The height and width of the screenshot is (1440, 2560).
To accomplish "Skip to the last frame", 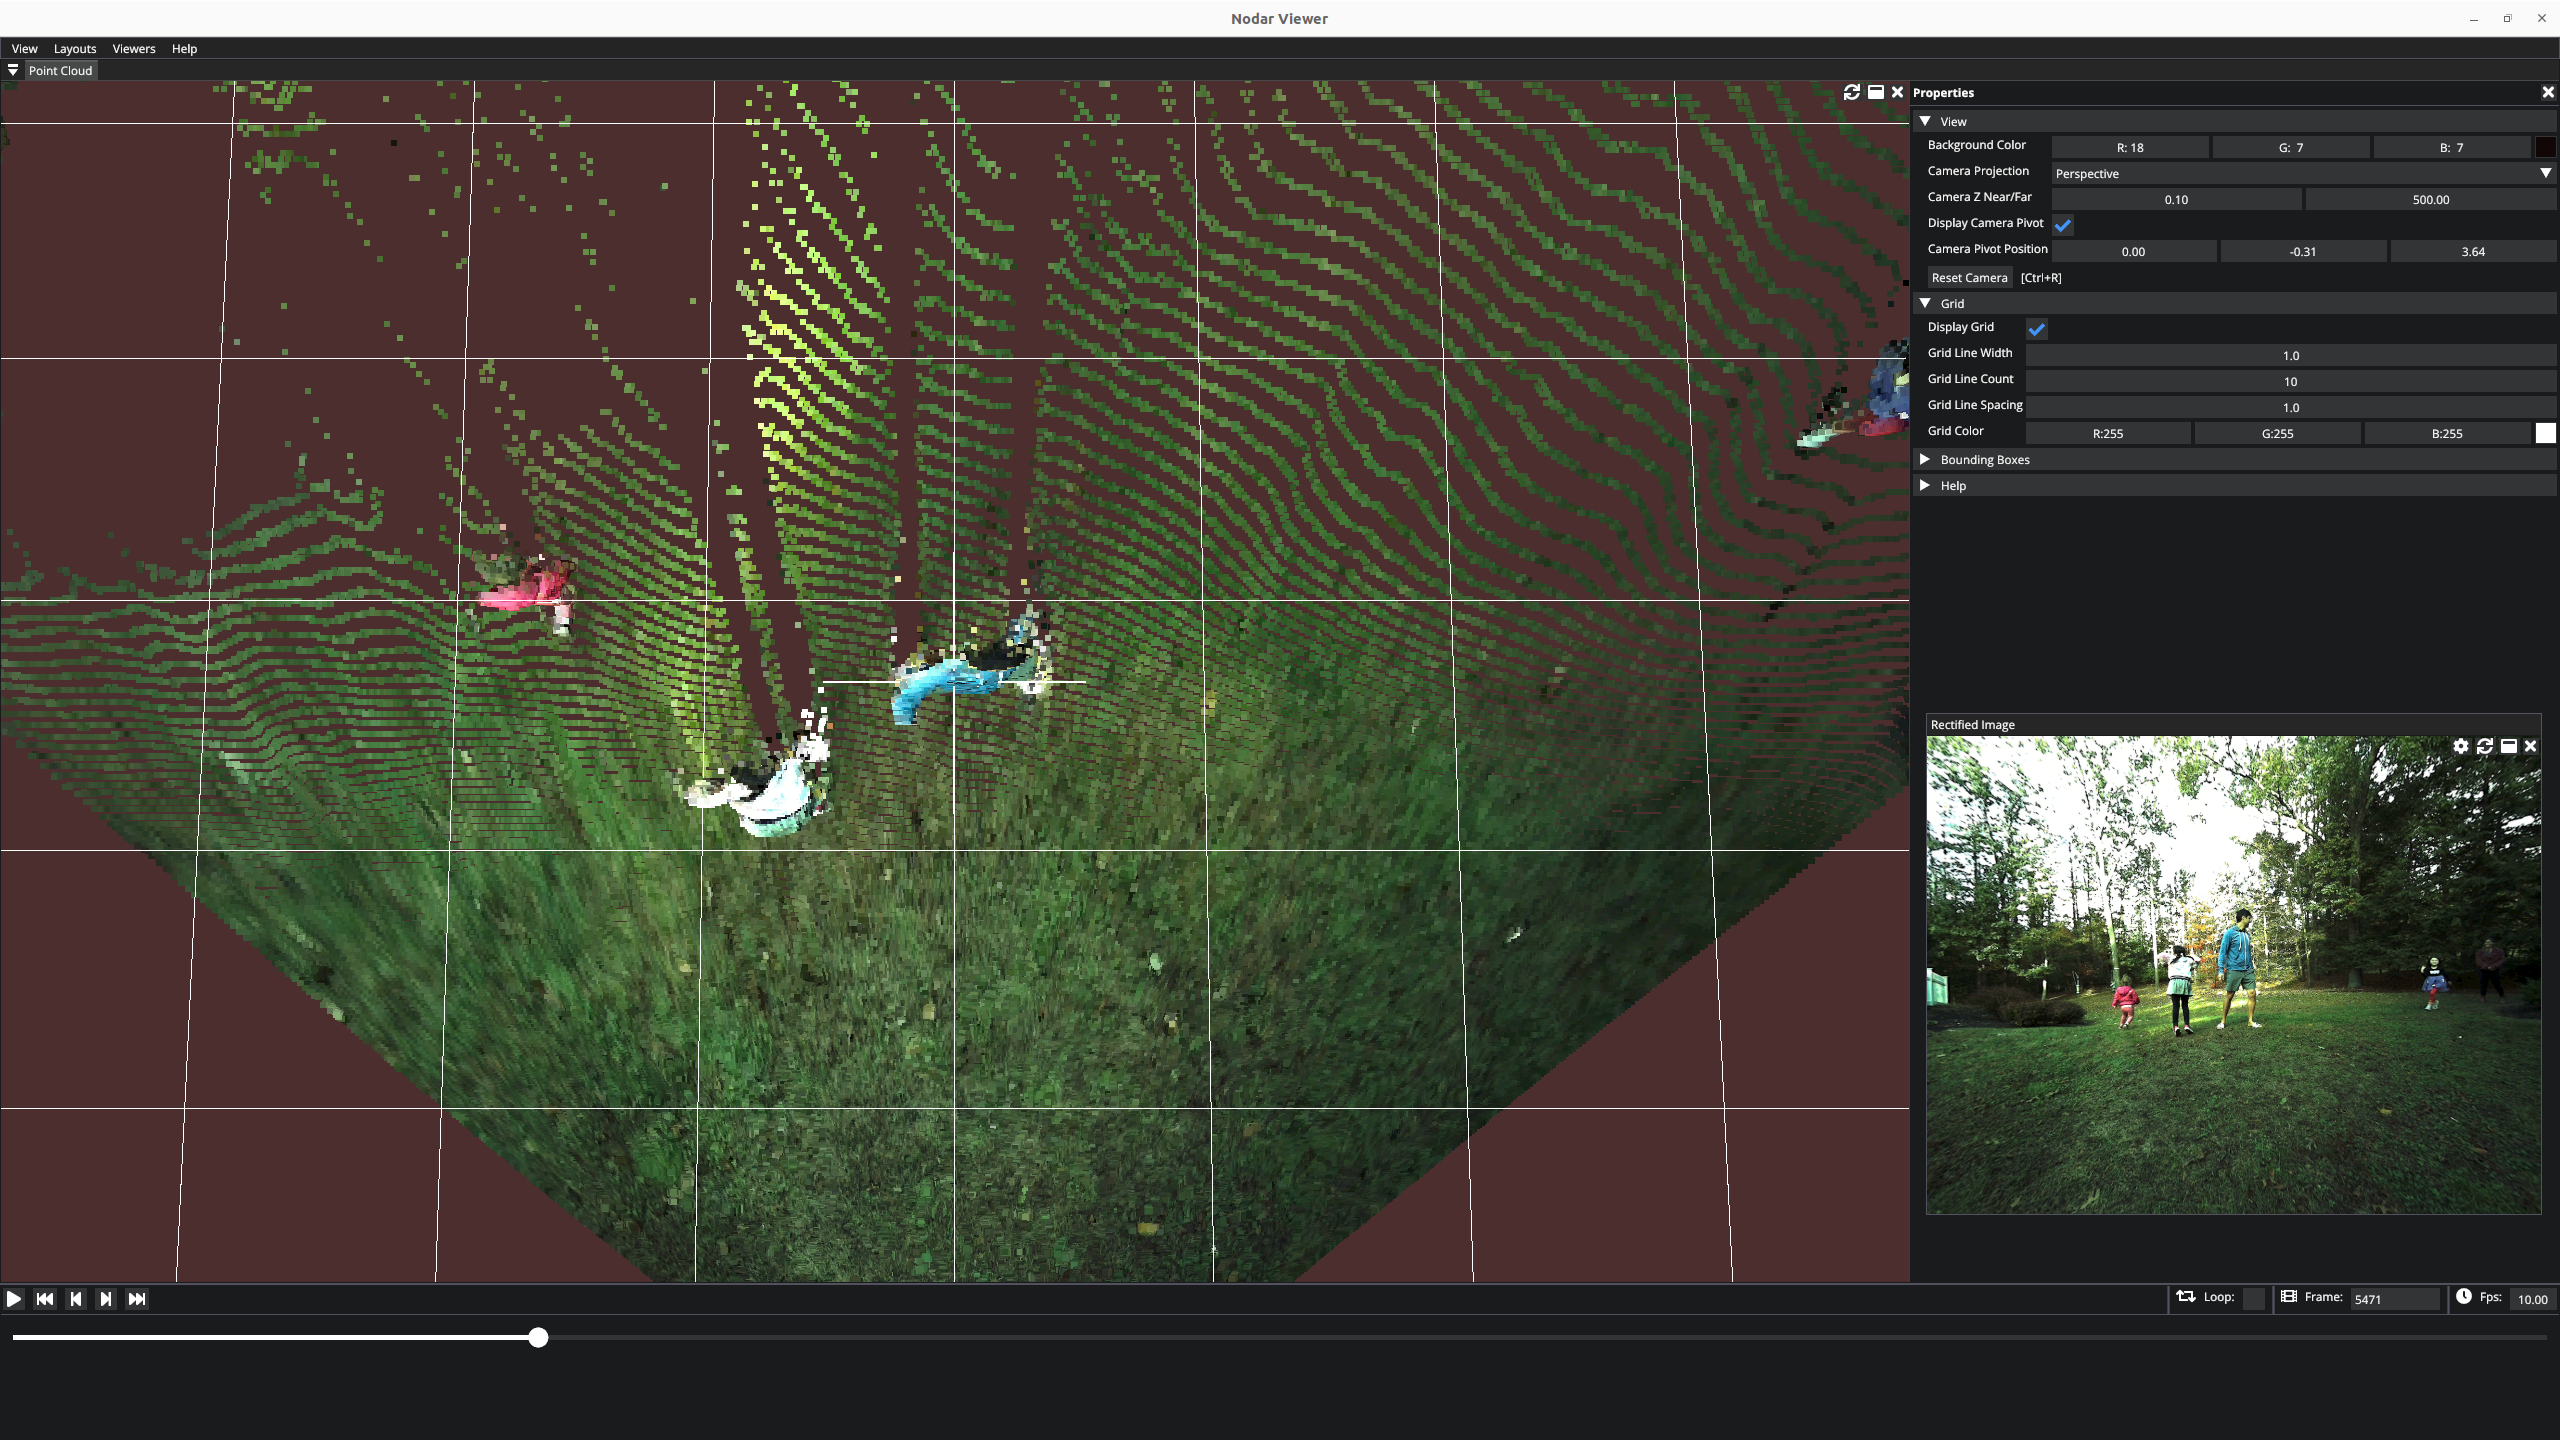I will pyautogui.click(x=137, y=1299).
